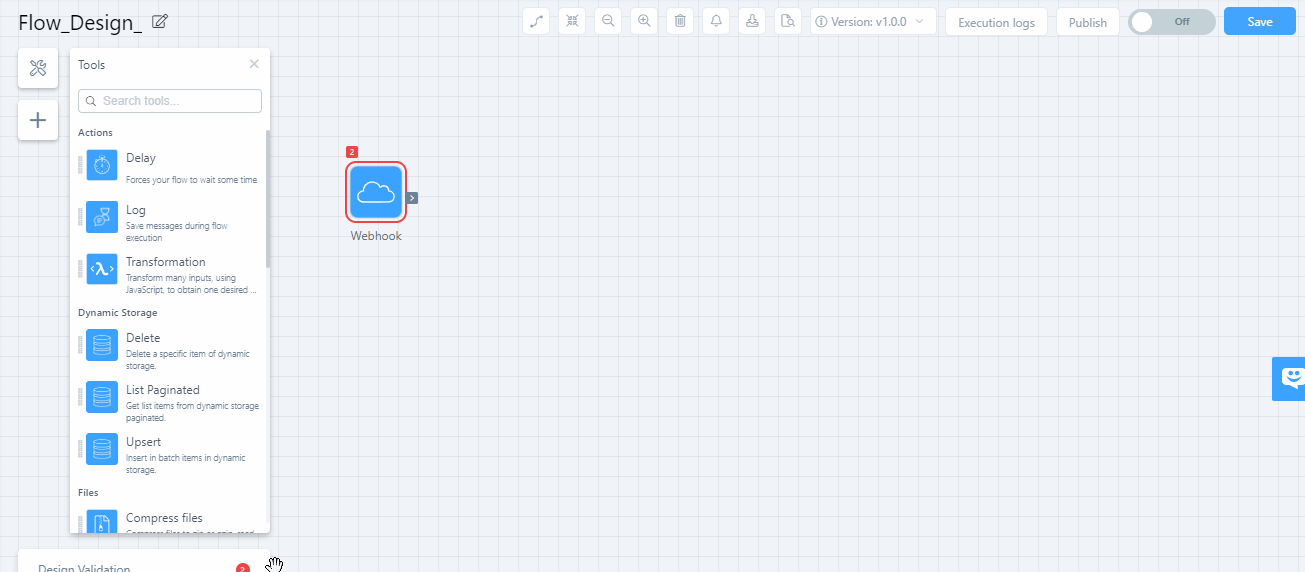Click the Tools panel scrollbar
This screenshot has width=1305, height=572.
tap(267, 198)
